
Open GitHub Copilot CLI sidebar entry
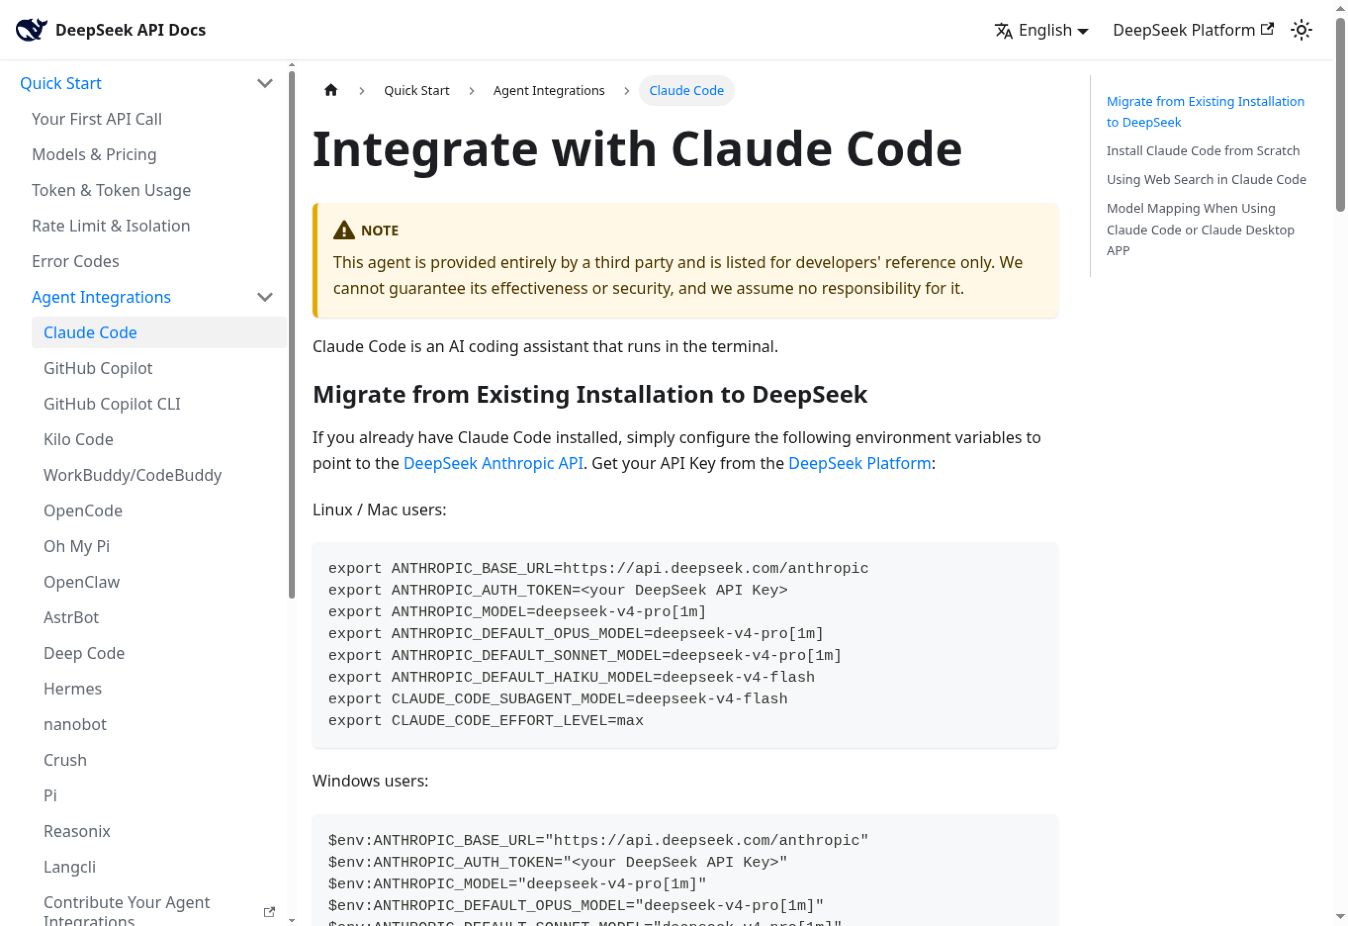[x=112, y=404]
